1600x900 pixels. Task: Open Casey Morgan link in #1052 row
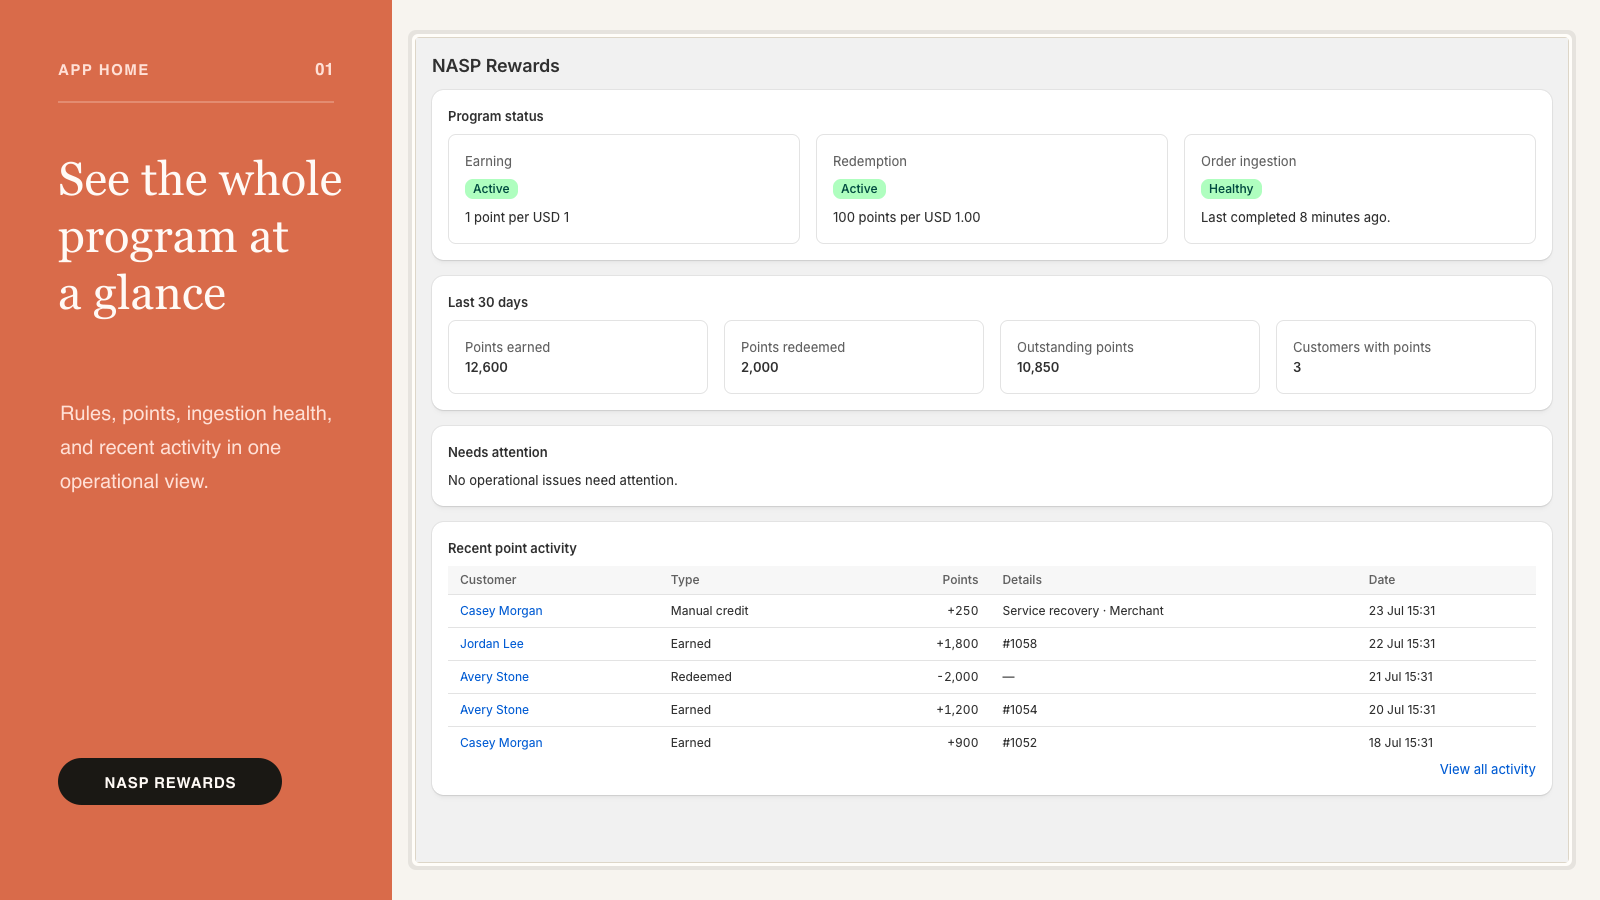click(501, 743)
